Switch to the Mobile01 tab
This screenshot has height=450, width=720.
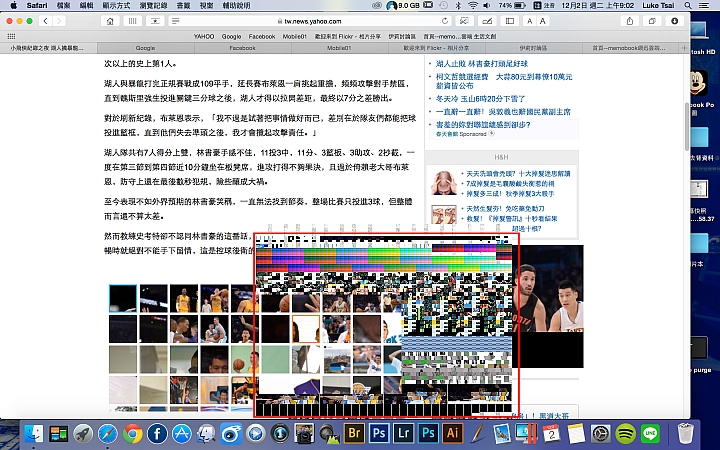tap(339, 48)
